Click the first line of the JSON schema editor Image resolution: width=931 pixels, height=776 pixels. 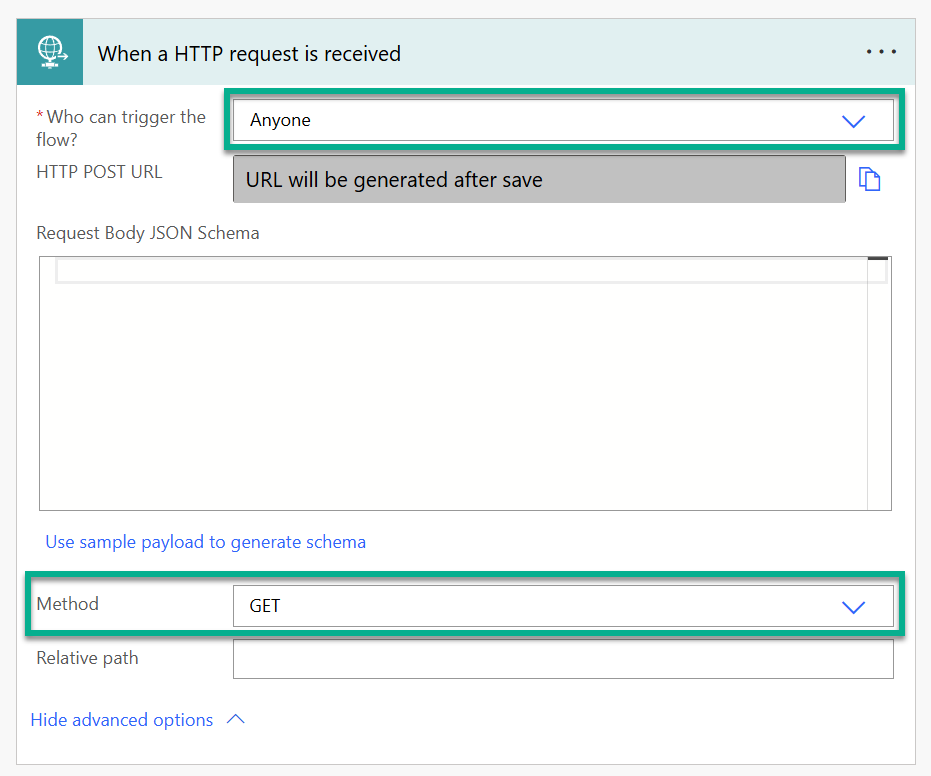coord(462,271)
